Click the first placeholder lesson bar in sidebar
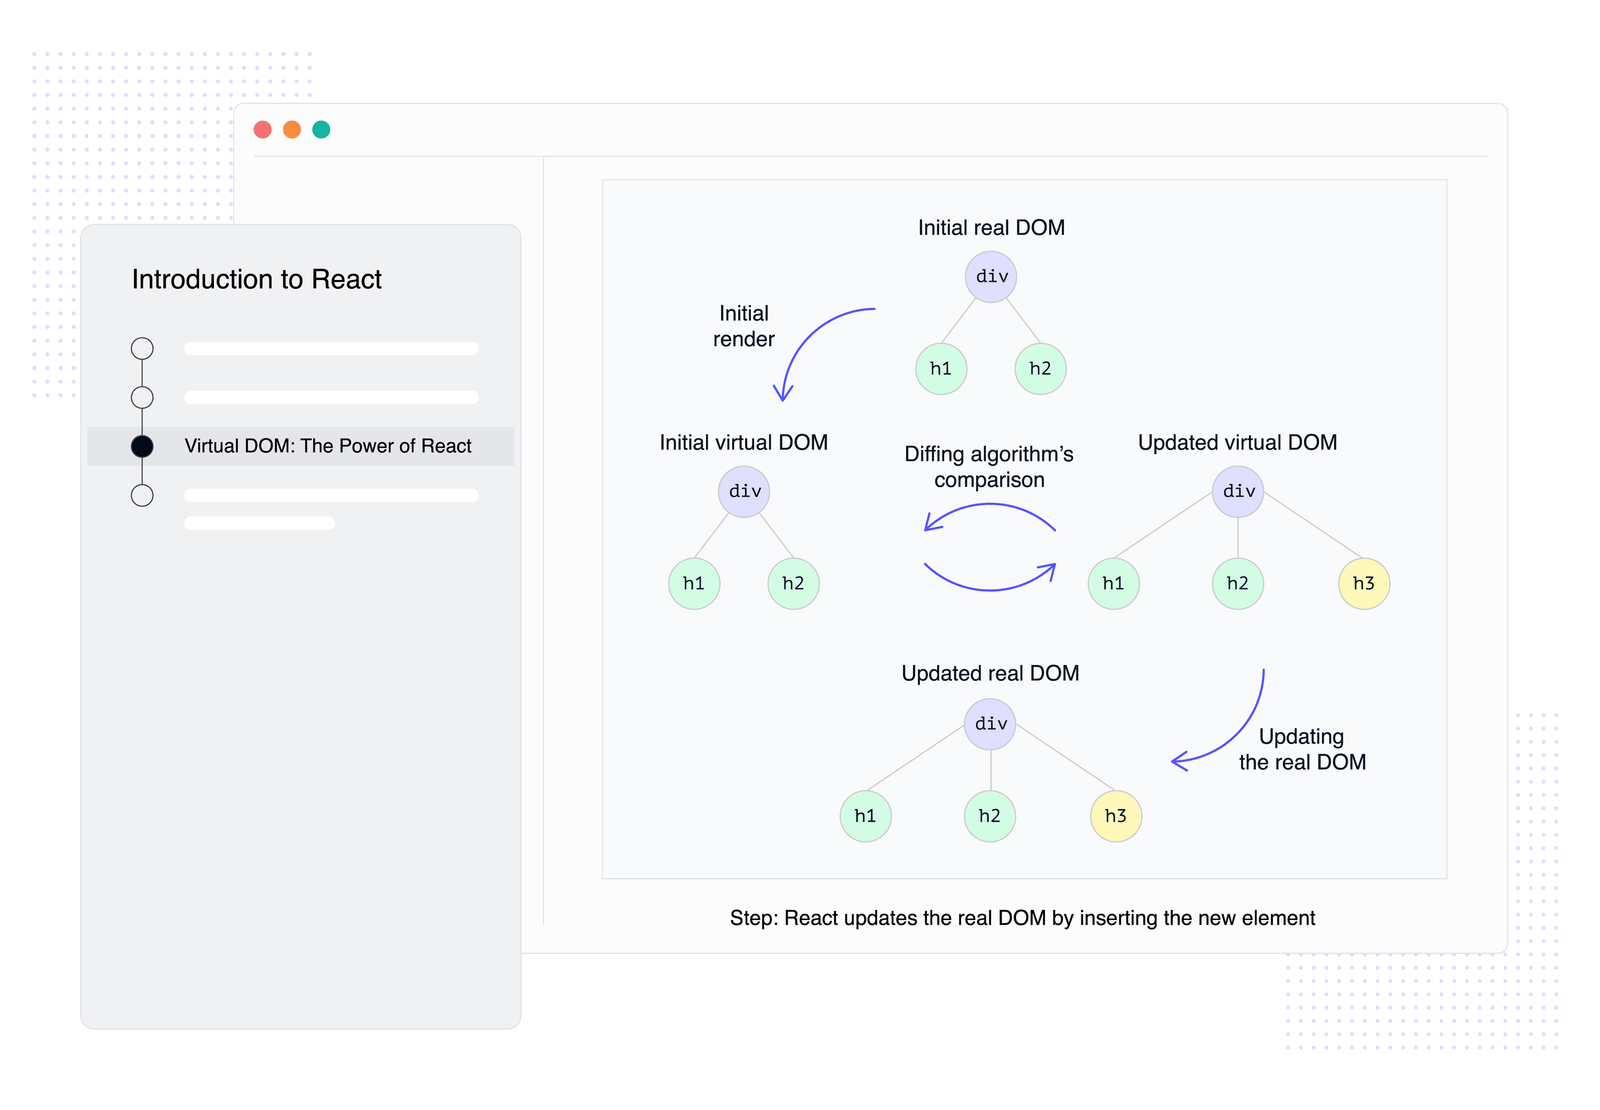 pos(331,349)
